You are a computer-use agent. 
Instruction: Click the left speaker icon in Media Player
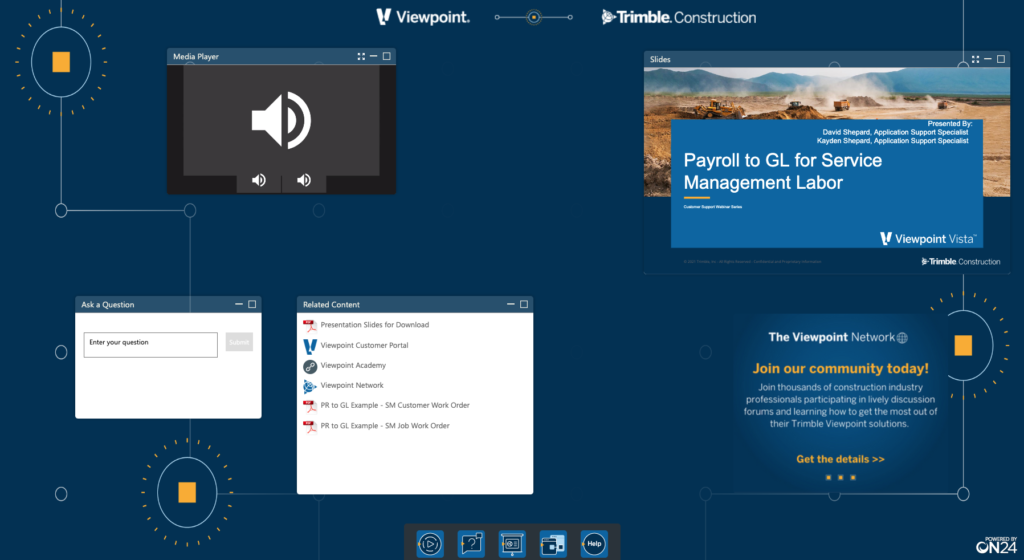coord(259,180)
